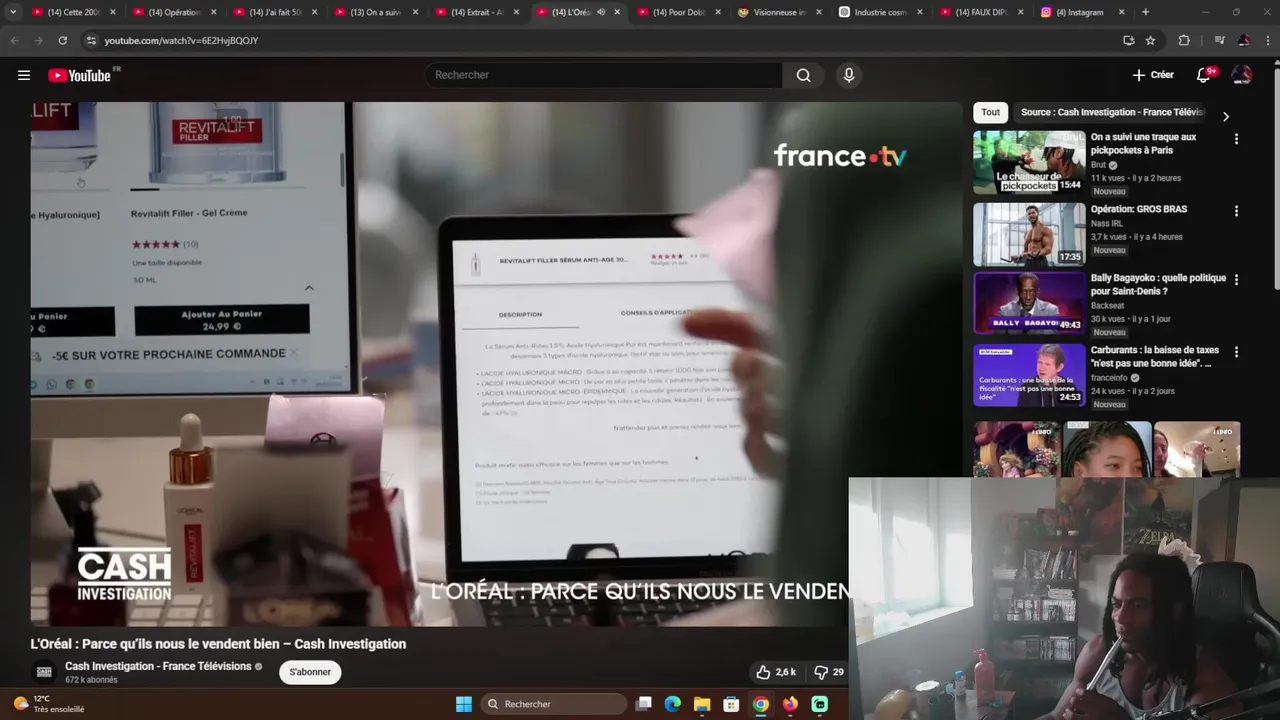This screenshot has width=1280, height=720.
Task: Open the Cash Investigation - France Télévisions channel link
Action: click(158, 666)
